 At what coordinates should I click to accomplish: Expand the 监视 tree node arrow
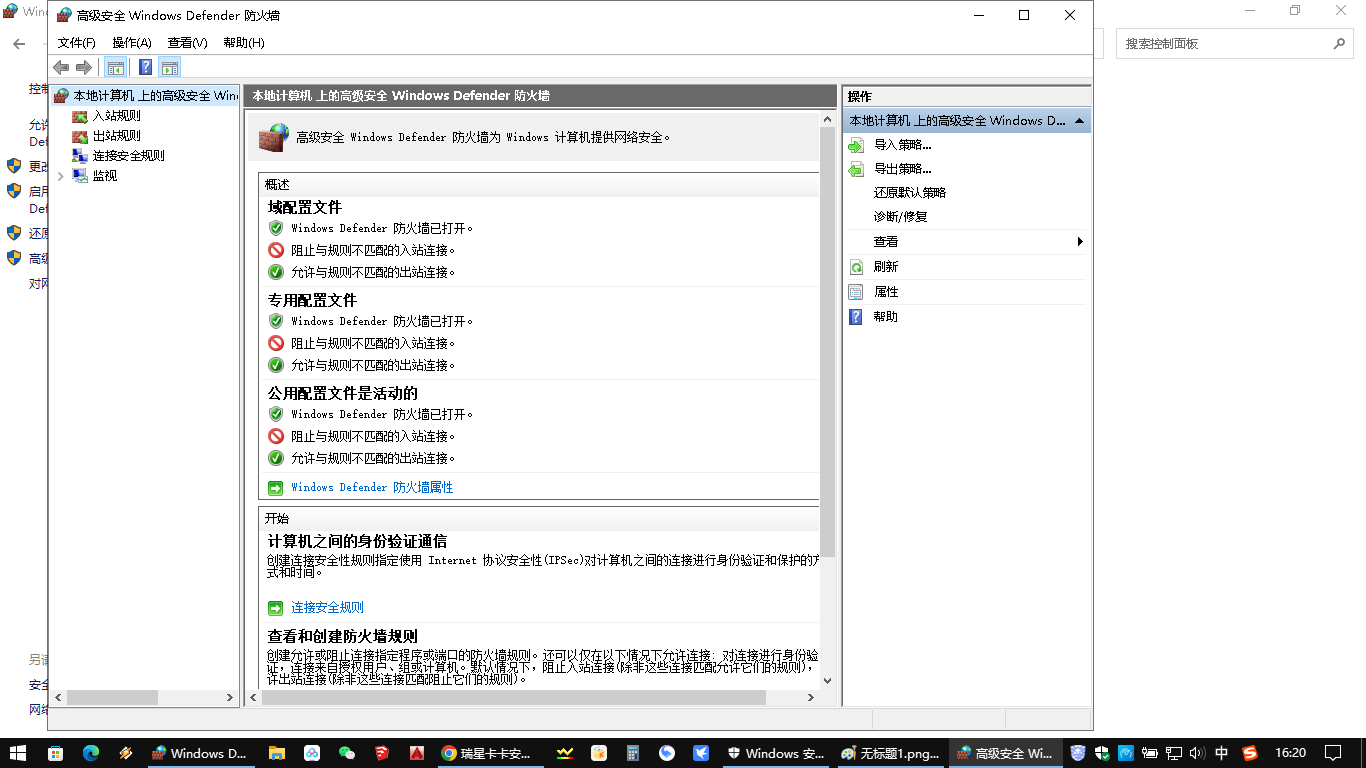click(61, 176)
